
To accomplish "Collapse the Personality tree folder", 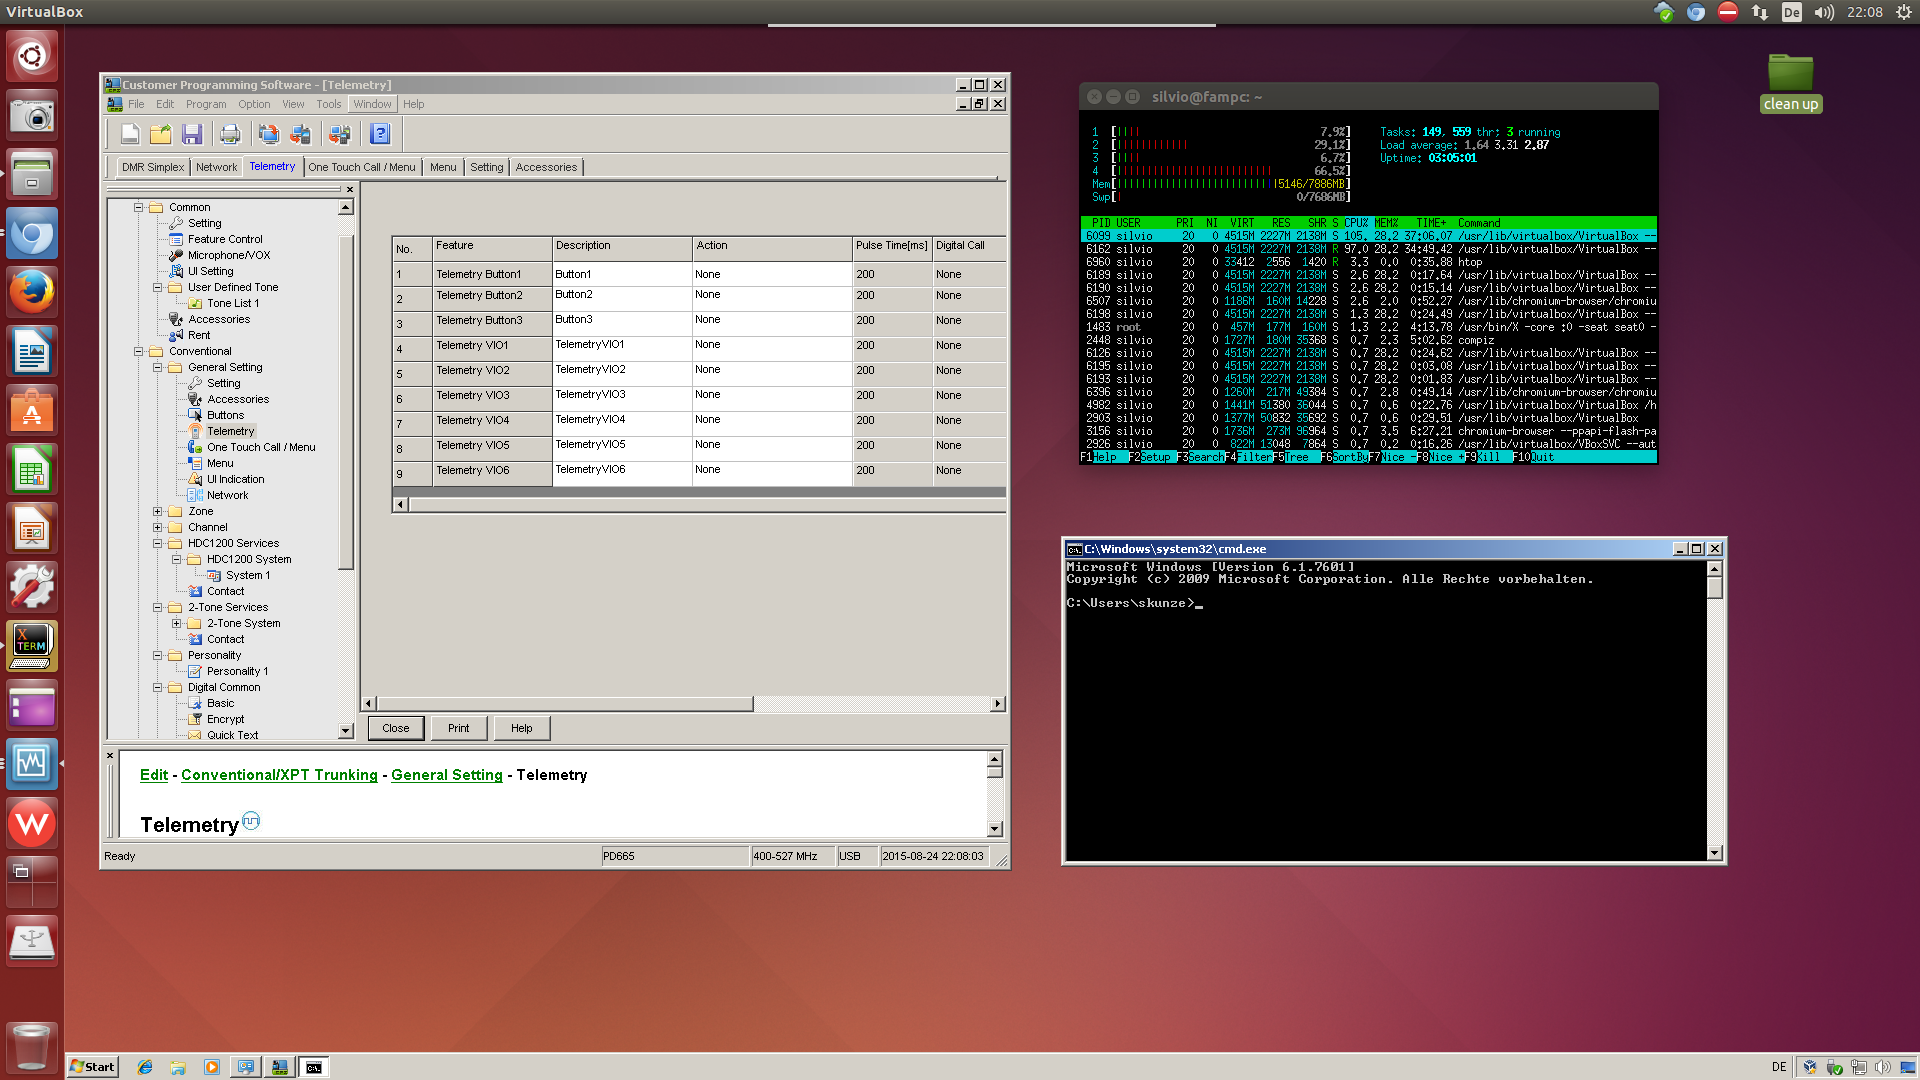I will coord(157,655).
